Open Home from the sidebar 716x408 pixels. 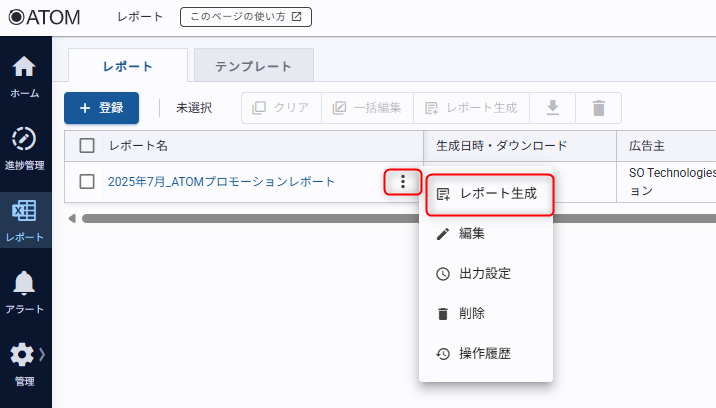25,76
